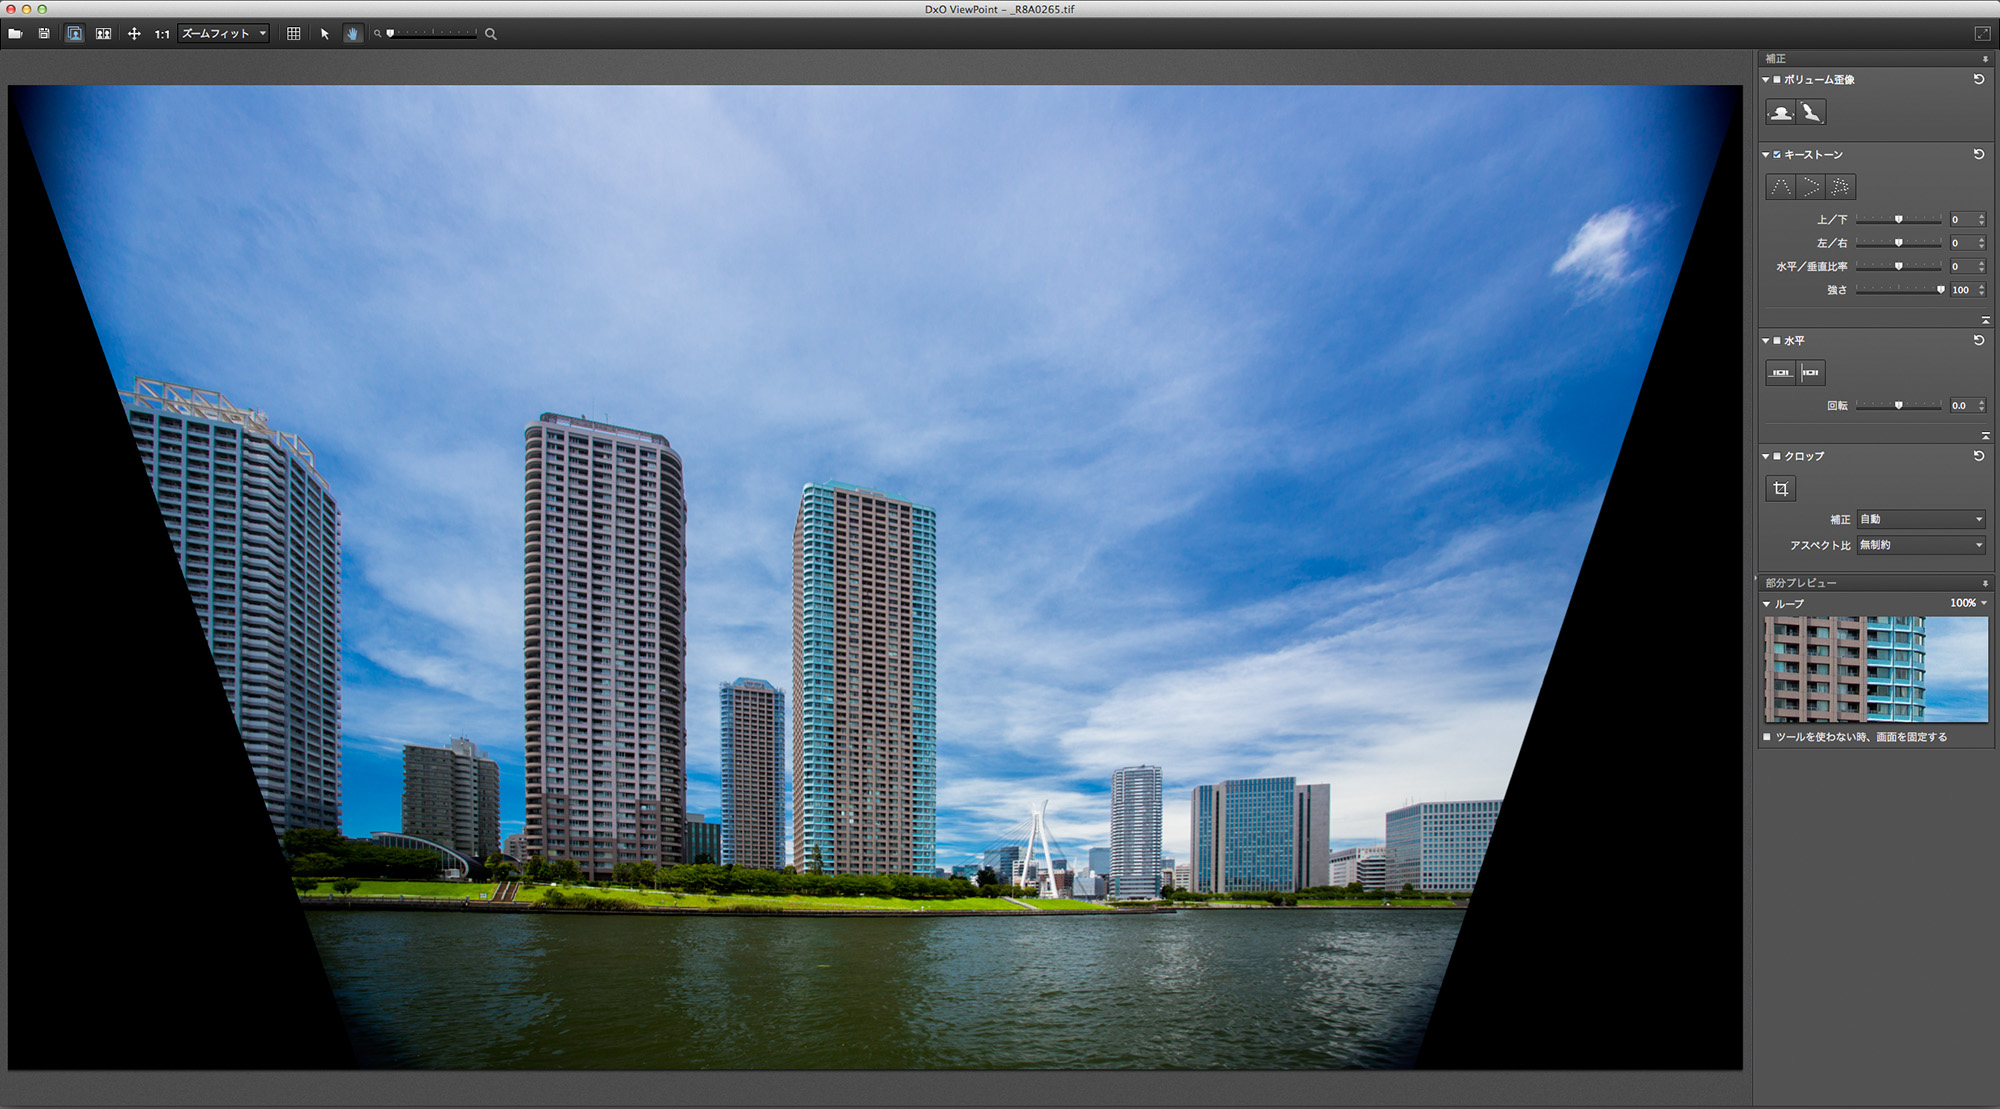Open the アスペクト比 dropdown
The width and height of the screenshot is (2000, 1109).
tap(1920, 545)
